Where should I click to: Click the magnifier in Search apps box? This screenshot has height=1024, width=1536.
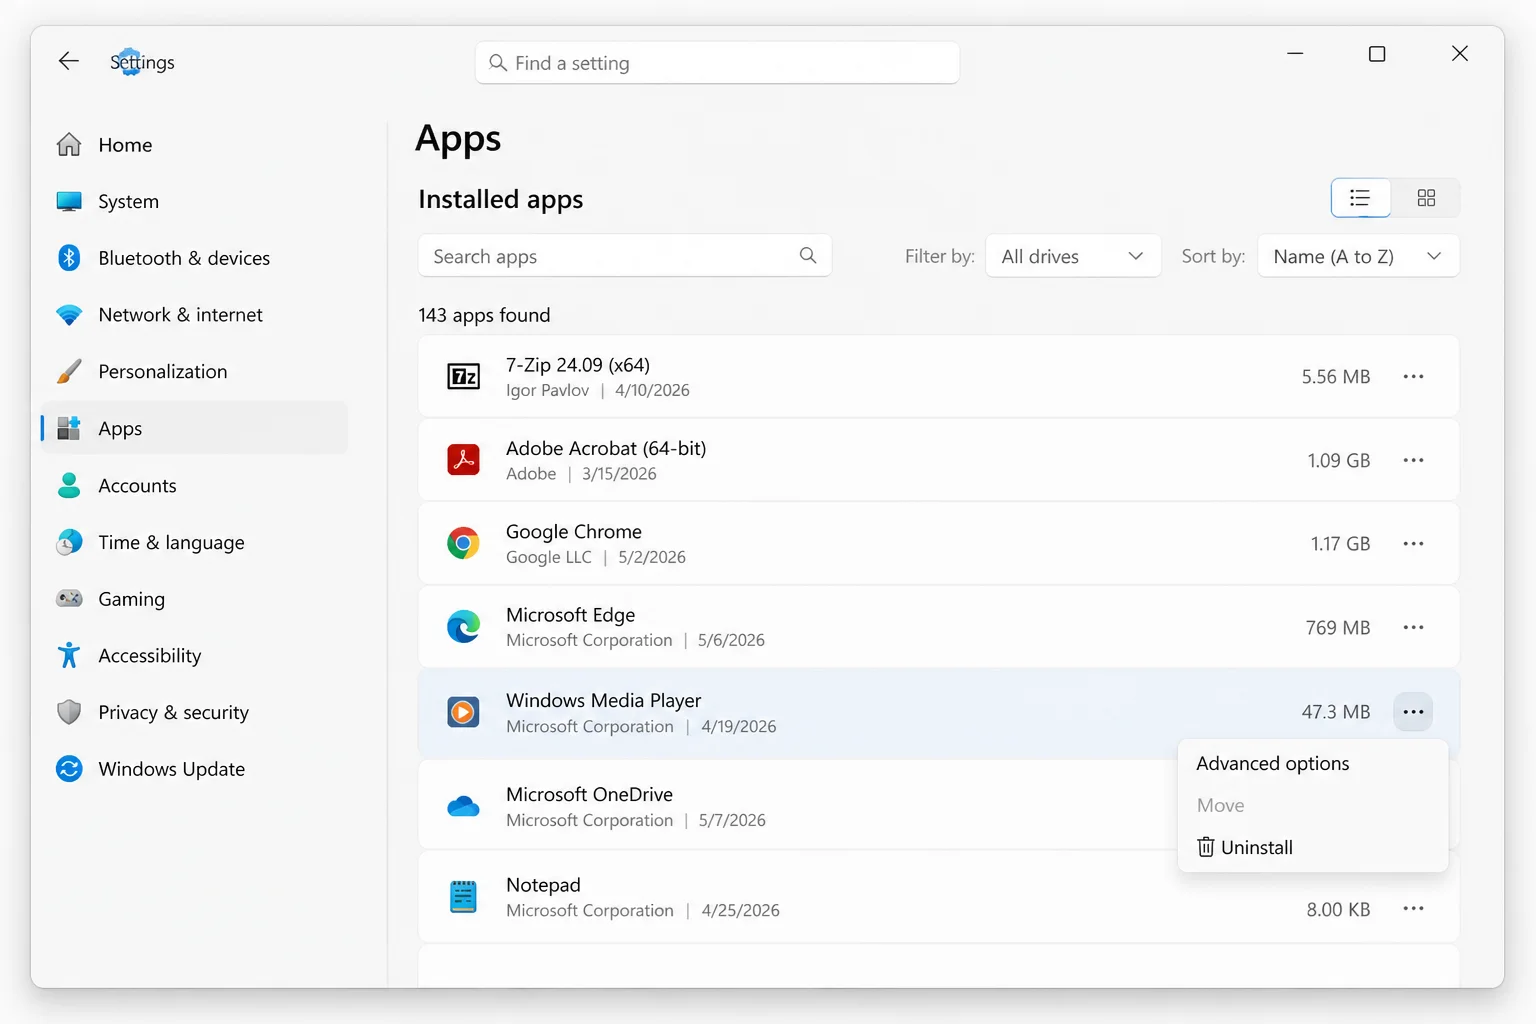[x=808, y=256]
